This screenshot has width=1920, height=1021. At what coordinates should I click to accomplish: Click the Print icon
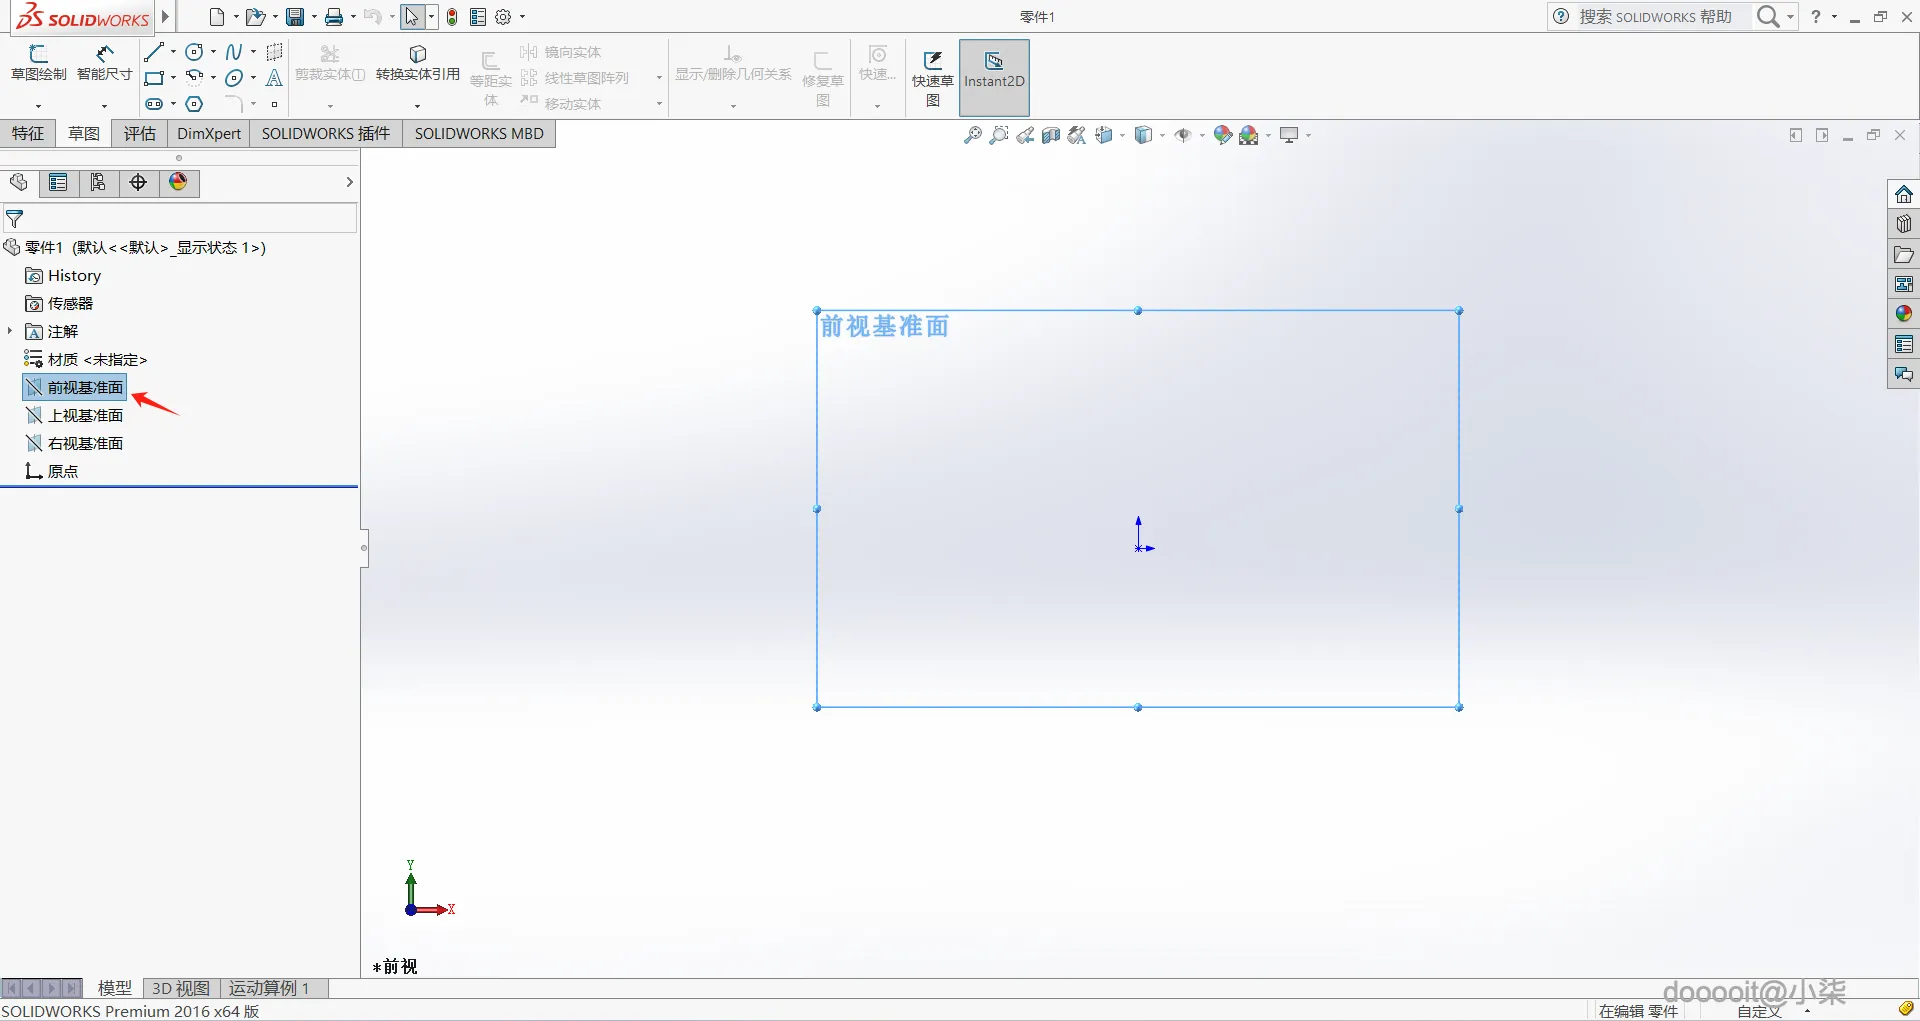point(334,17)
